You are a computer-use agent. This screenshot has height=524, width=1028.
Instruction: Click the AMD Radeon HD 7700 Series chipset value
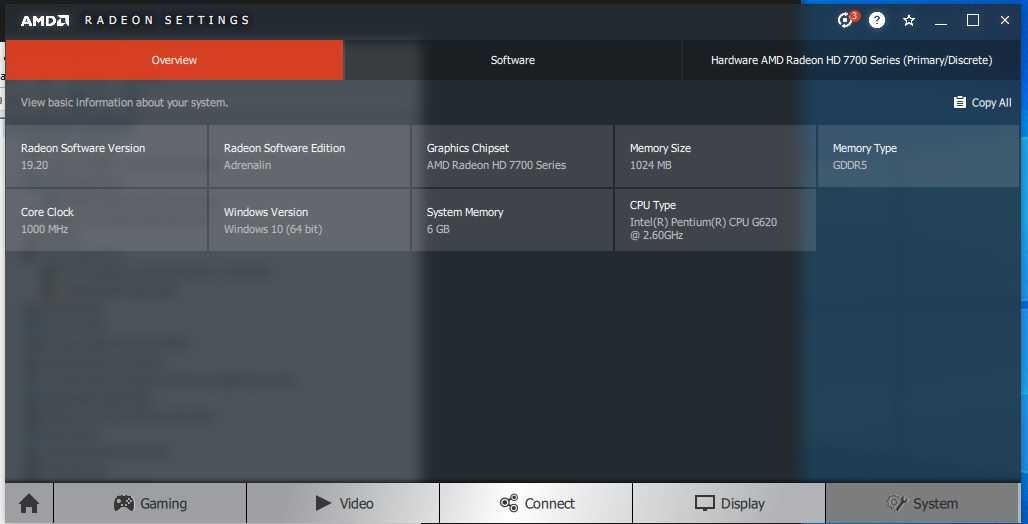point(496,165)
